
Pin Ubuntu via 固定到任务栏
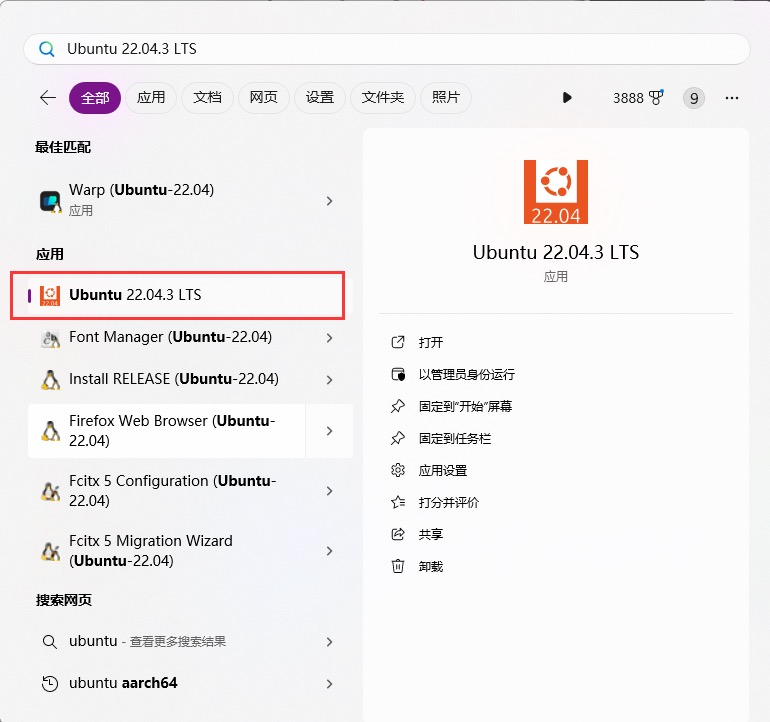point(454,438)
